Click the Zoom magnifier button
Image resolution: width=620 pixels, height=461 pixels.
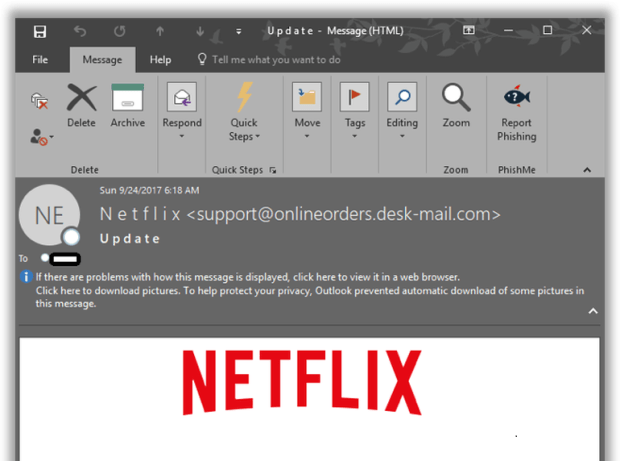coord(456,106)
